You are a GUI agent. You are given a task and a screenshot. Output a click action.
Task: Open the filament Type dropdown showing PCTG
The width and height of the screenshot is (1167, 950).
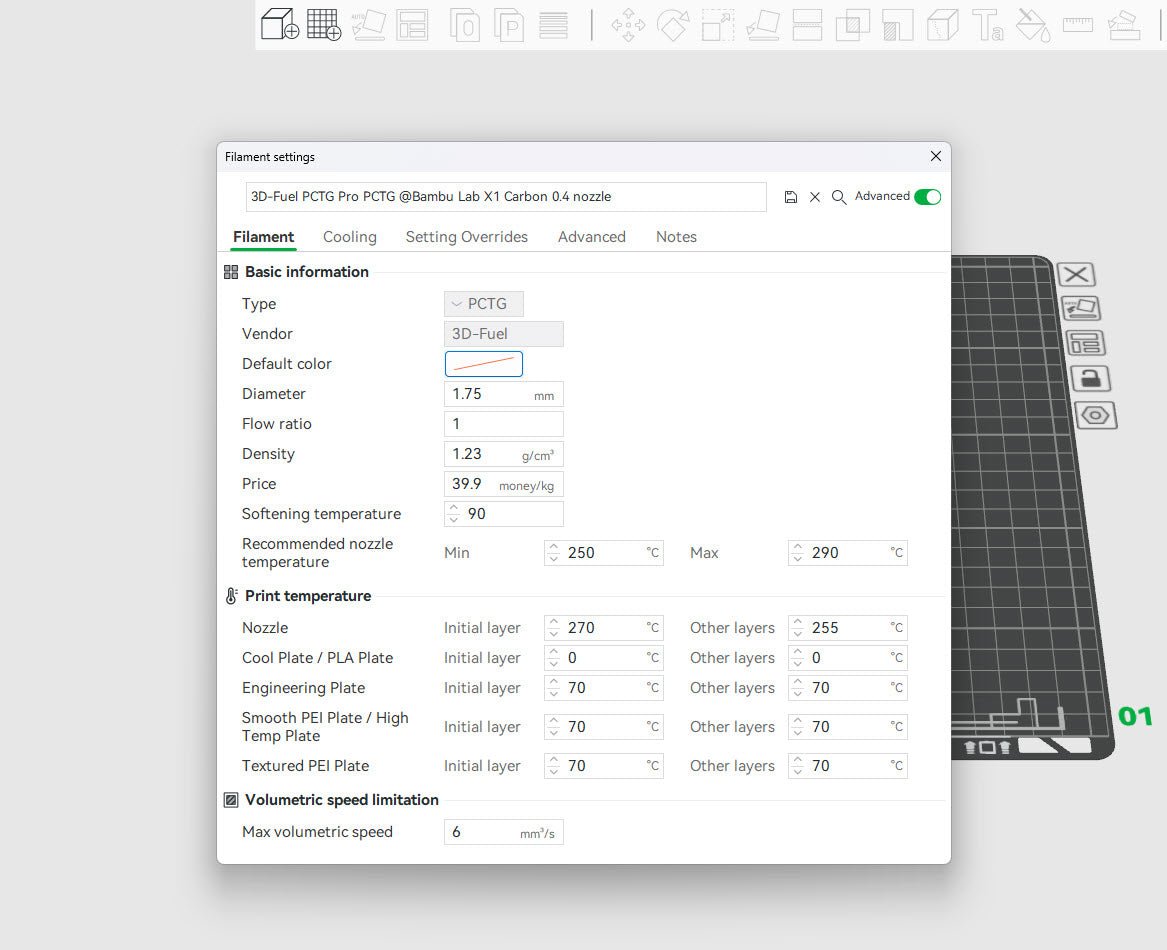484,304
